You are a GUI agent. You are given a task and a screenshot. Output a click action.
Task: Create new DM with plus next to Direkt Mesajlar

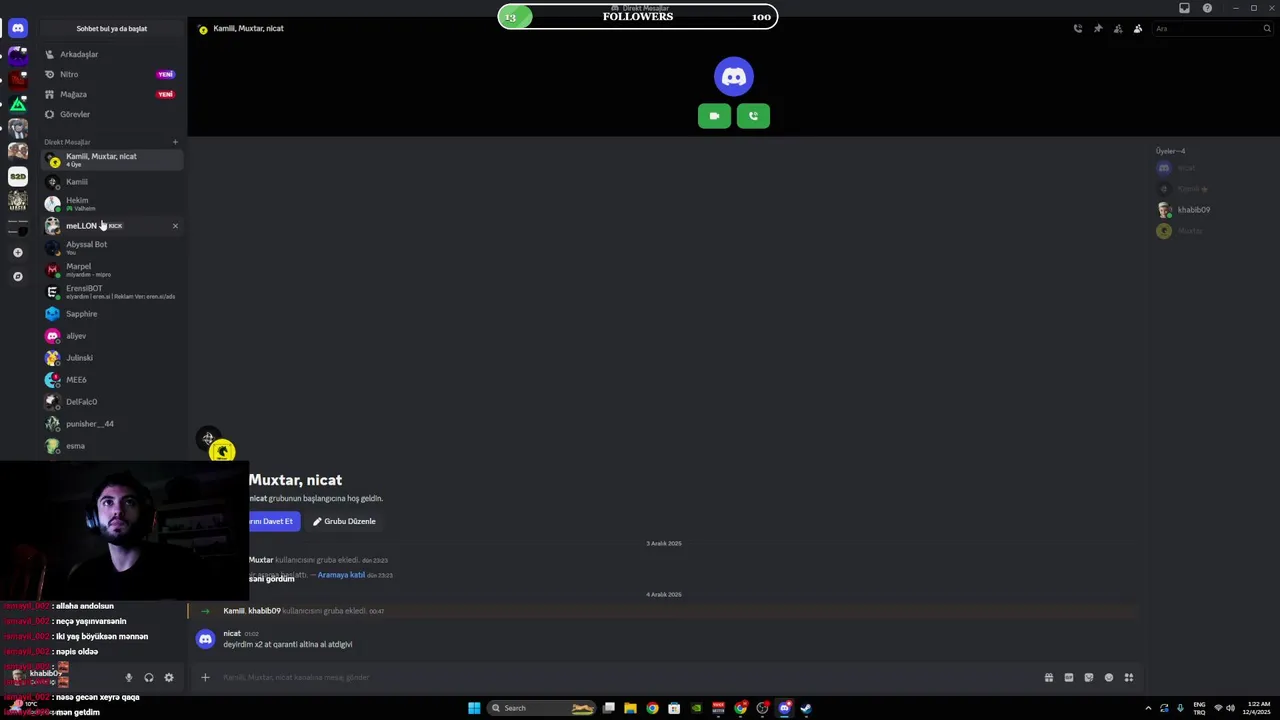coord(175,142)
